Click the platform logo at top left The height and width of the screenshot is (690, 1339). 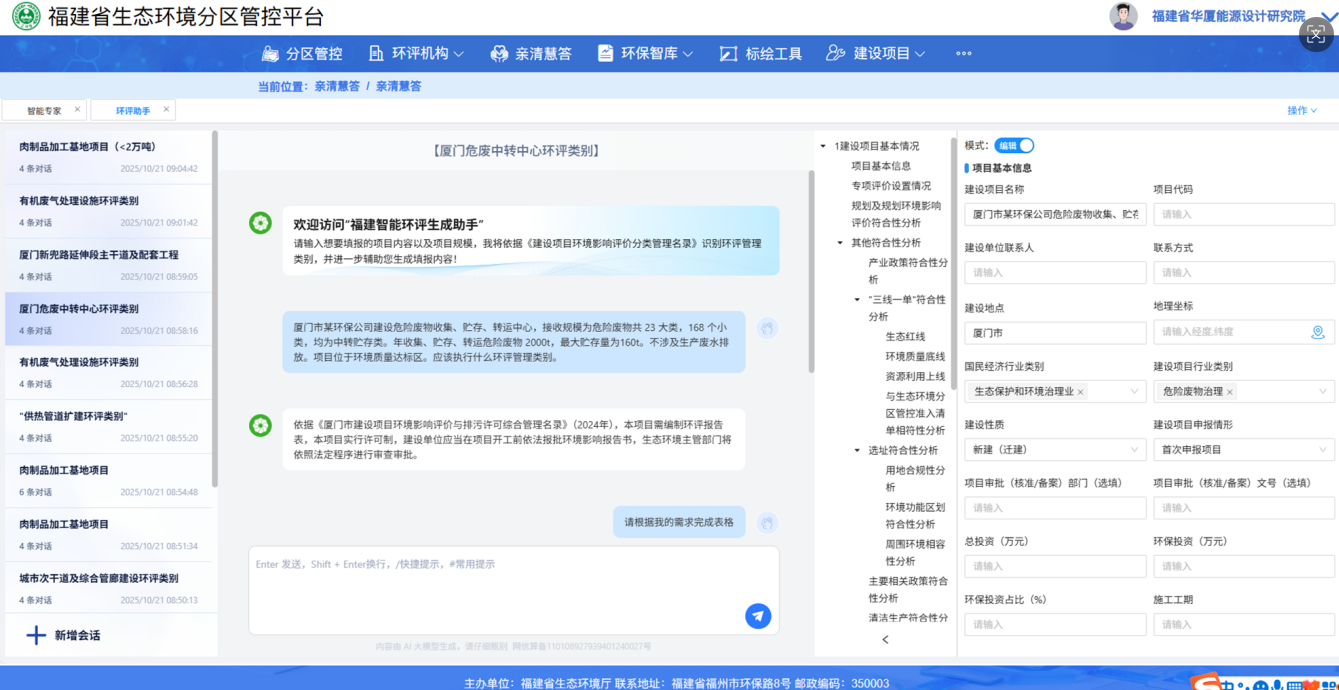(x=25, y=17)
